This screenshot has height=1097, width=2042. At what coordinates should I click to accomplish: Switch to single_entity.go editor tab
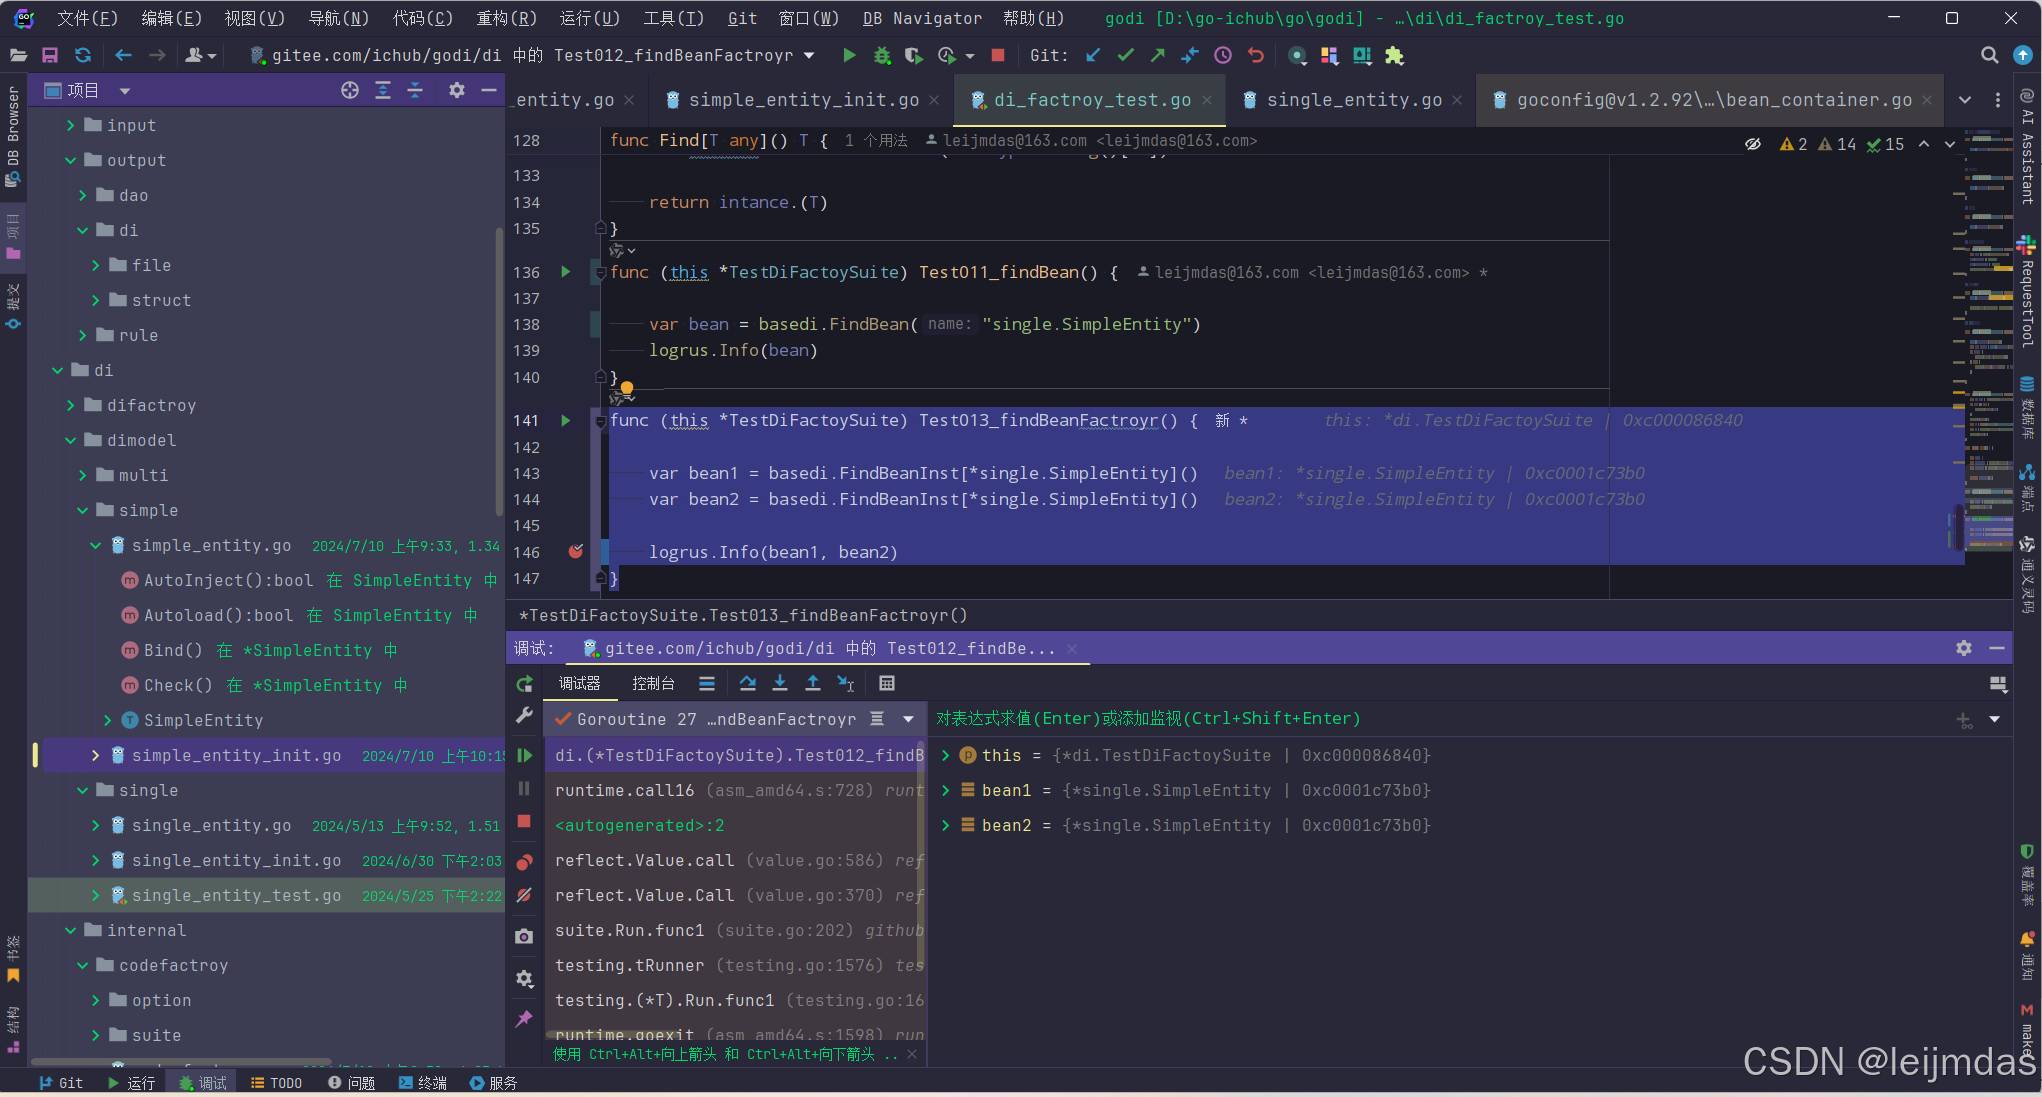[x=1354, y=100]
